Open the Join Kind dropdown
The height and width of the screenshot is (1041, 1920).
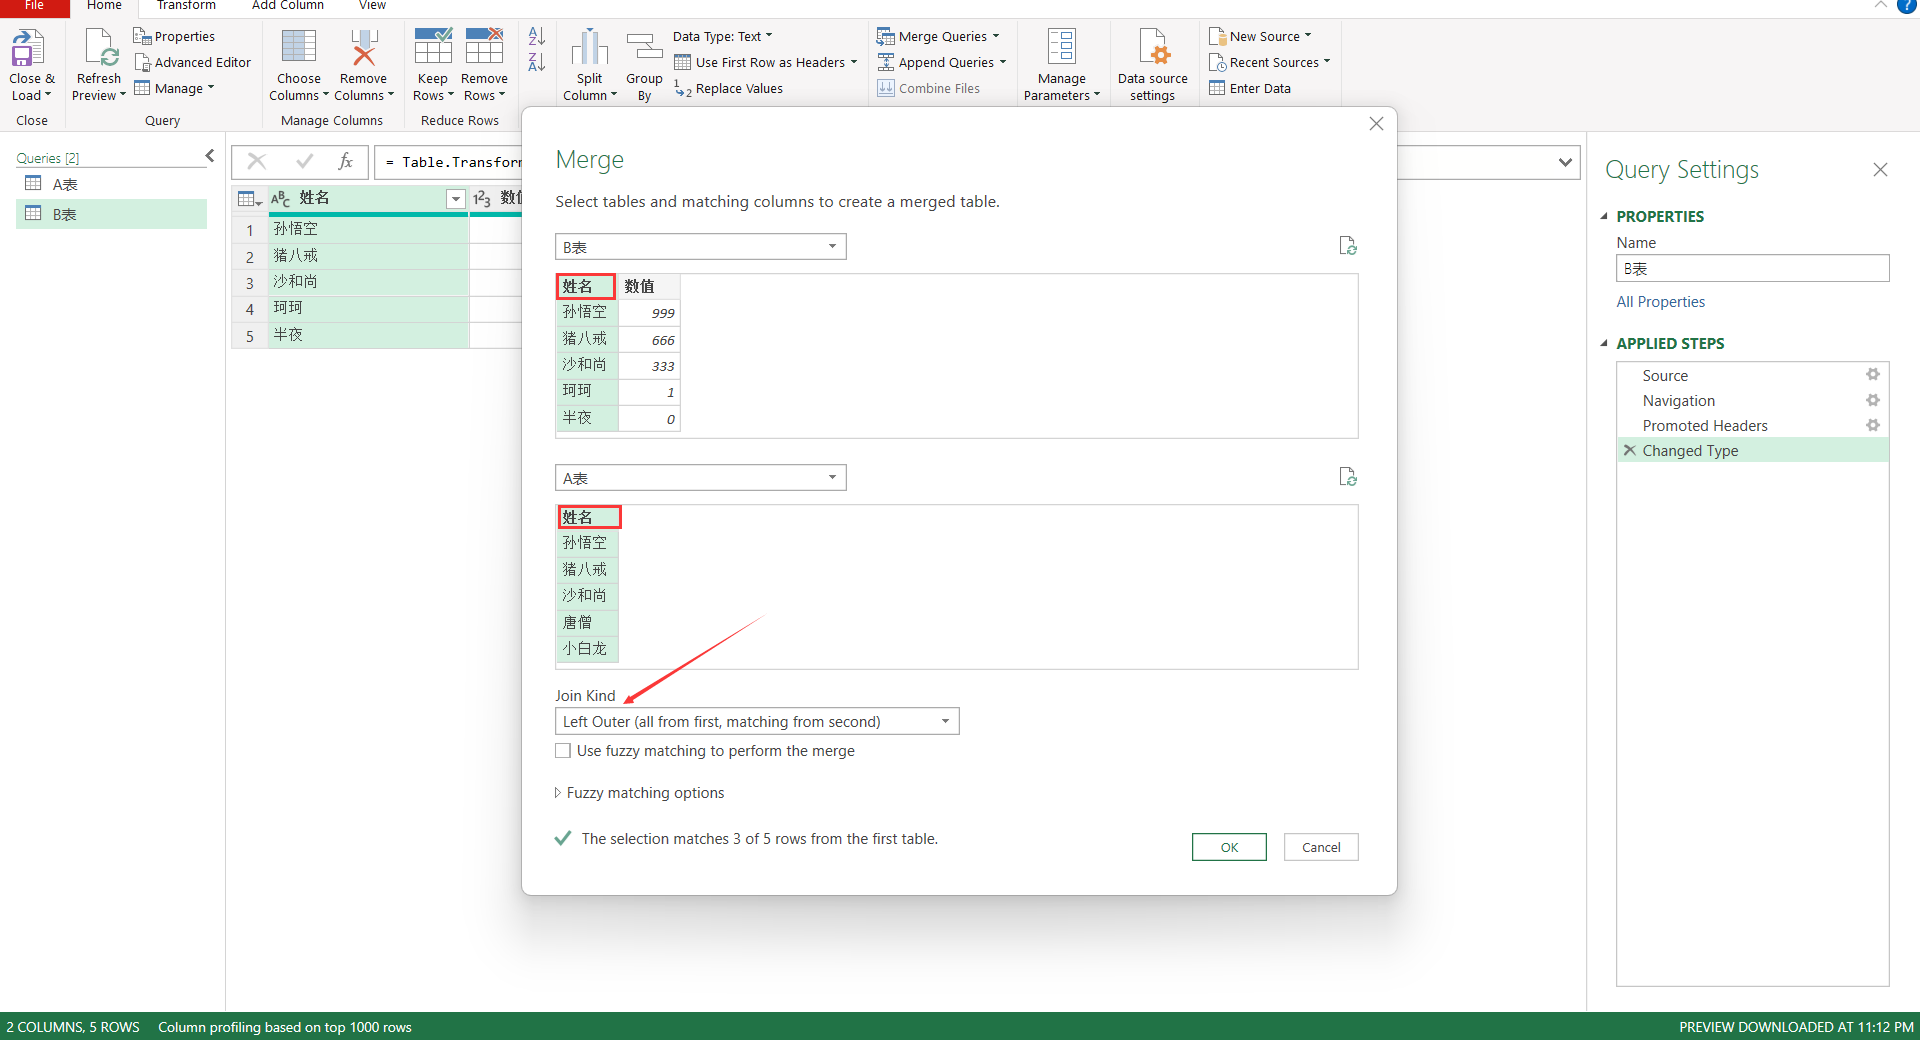click(x=757, y=722)
